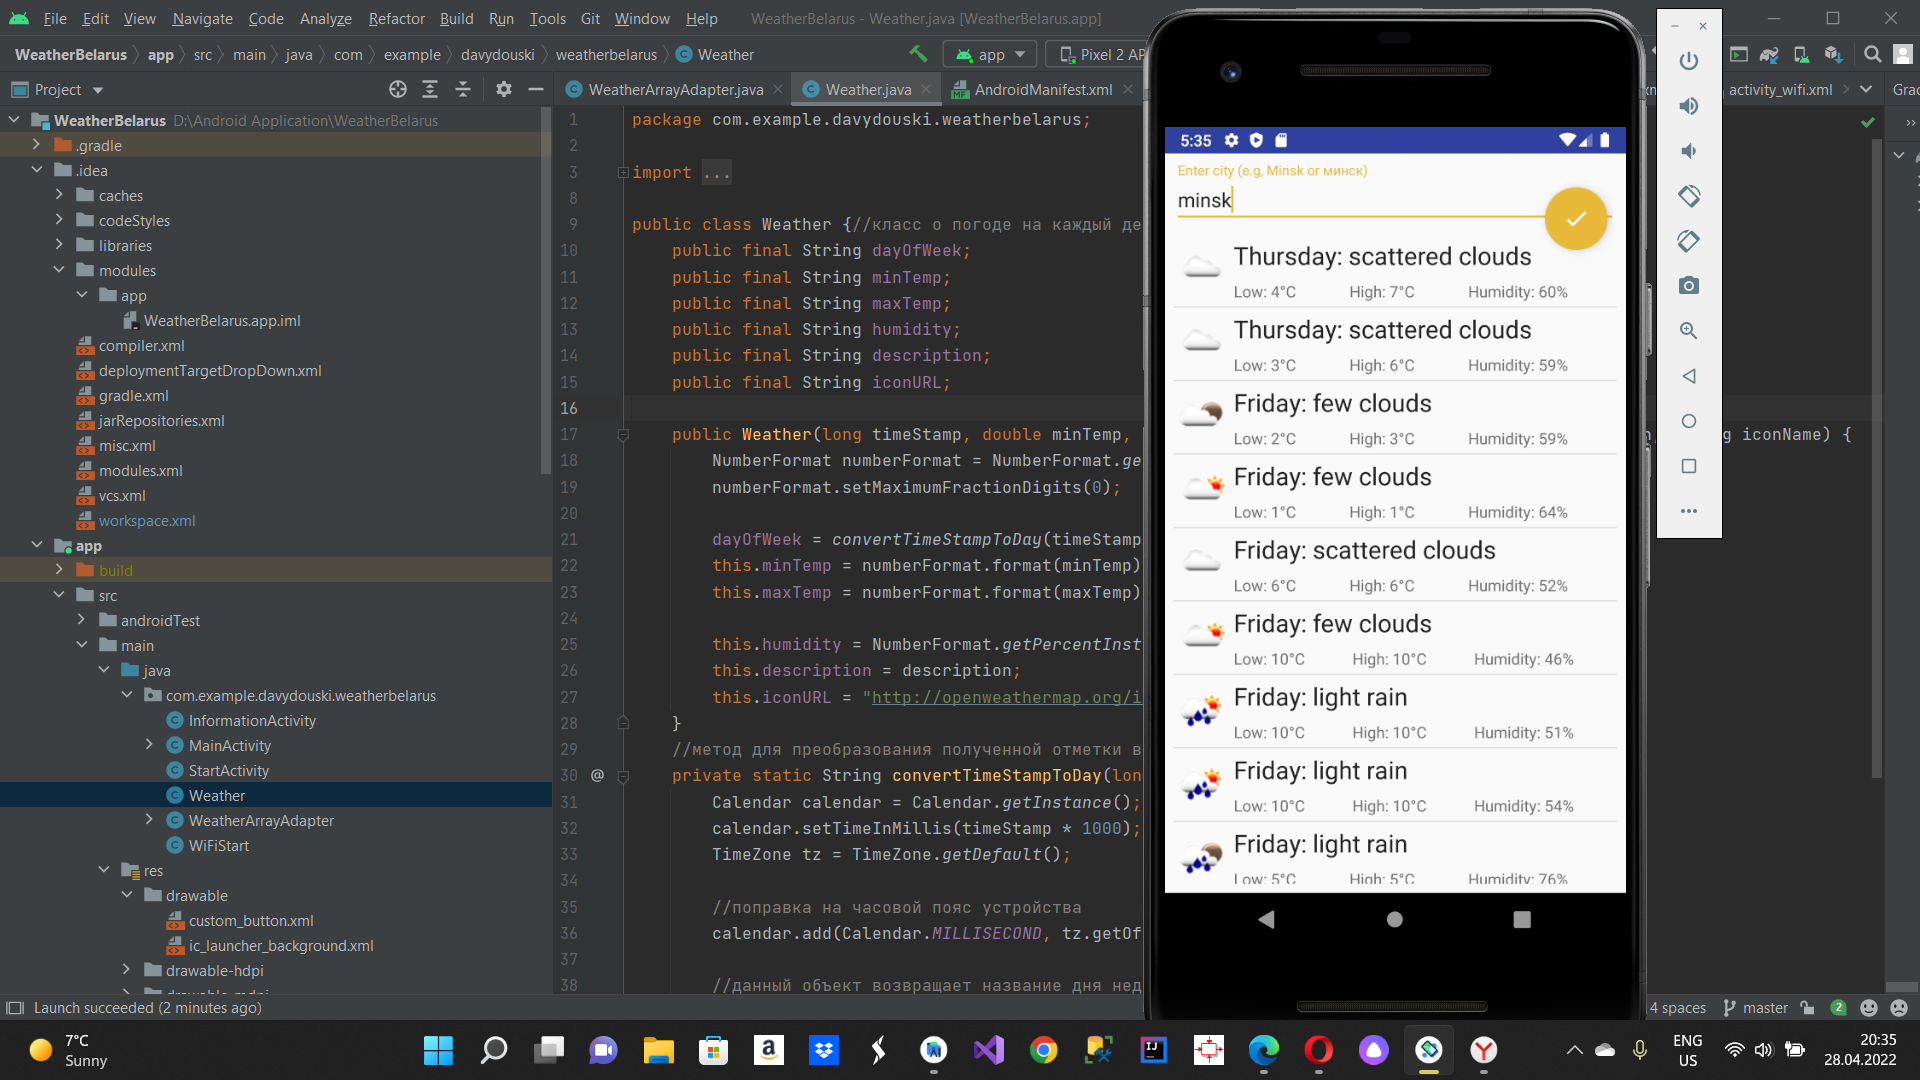The height and width of the screenshot is (1080, 1920).
Task: Expand the MainActivity class node
Action: tap(149, 745)
